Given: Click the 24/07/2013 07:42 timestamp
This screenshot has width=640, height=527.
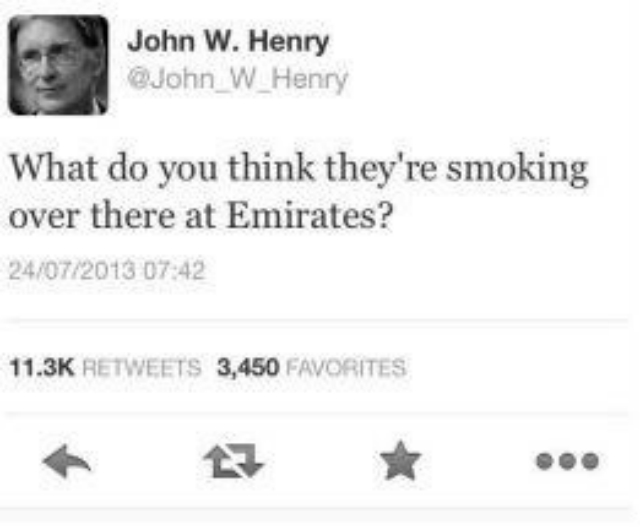Looking at the screenshot, I should [x=107, y=271].
